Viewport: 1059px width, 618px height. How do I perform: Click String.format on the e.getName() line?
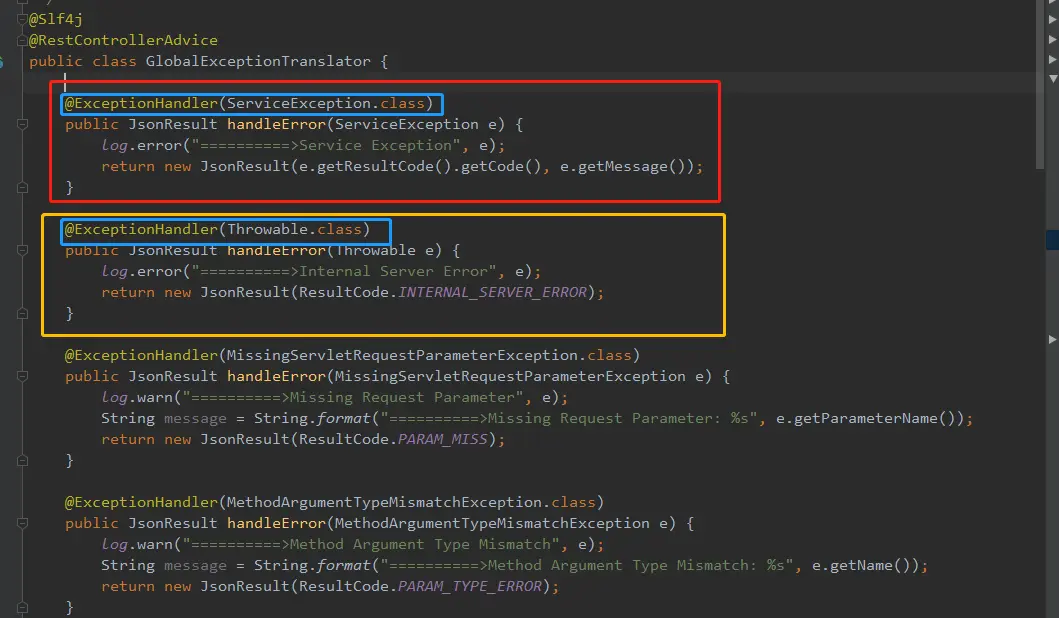point(312,565)
